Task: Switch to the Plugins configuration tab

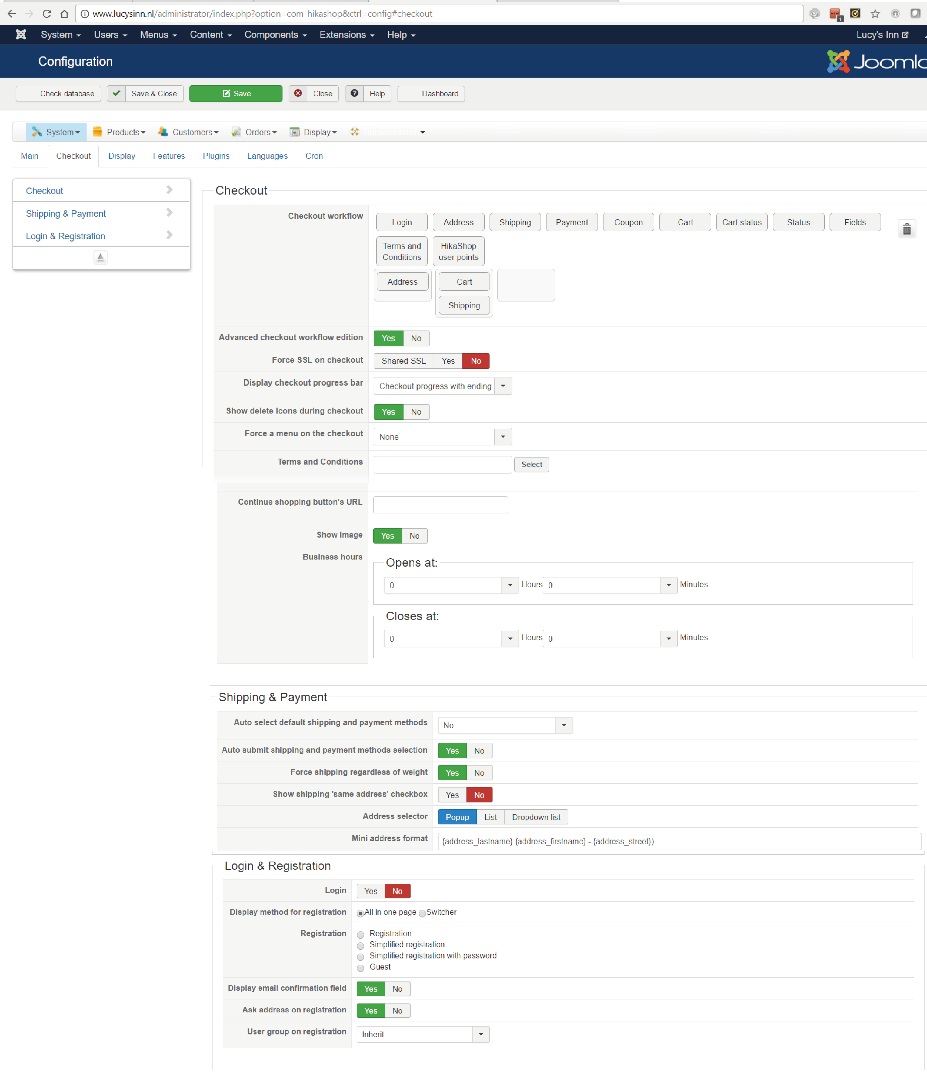Action: (x=216, y=156)
